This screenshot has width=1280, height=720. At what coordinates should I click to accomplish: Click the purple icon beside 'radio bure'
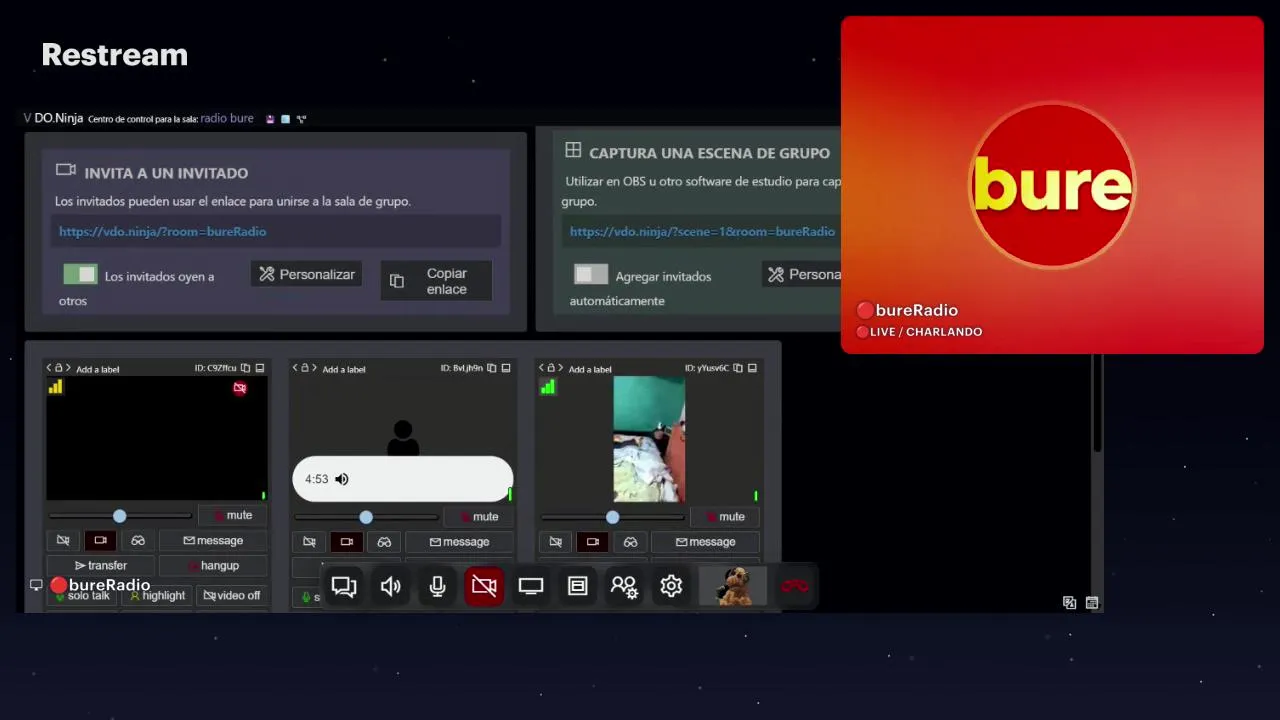click(x=270, y=118)
